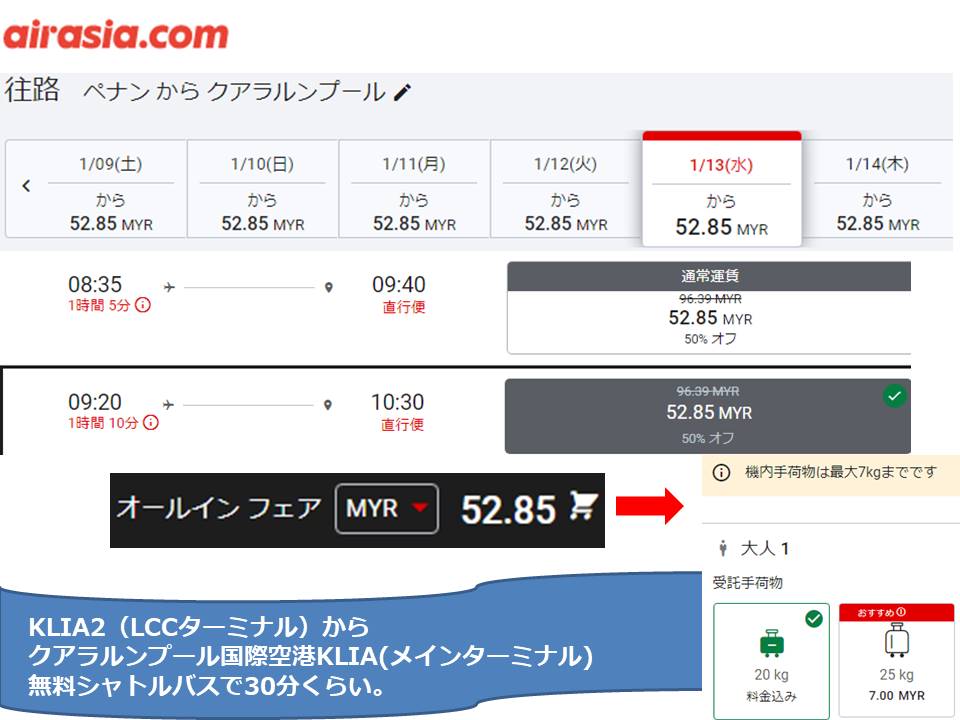Toggle selected 52.85 MYR fare for 09:20 flight

coord(708,416)
